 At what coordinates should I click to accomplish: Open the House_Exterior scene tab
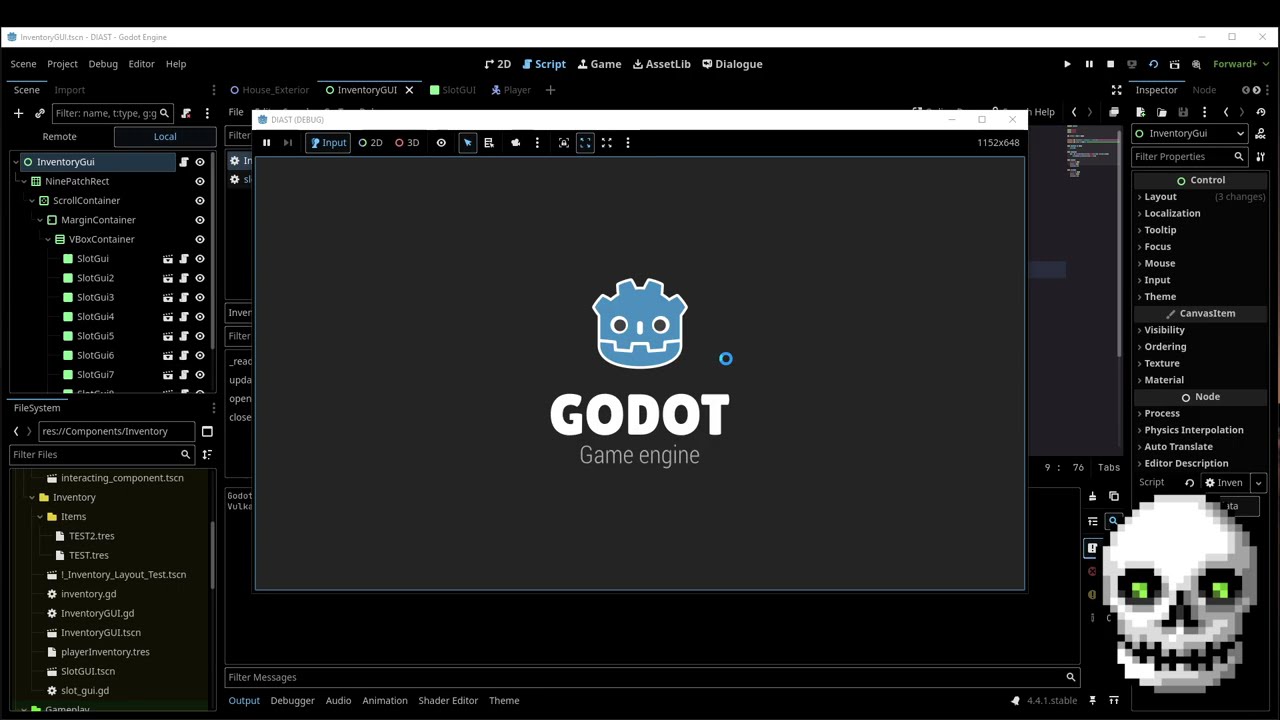(269, 90)
